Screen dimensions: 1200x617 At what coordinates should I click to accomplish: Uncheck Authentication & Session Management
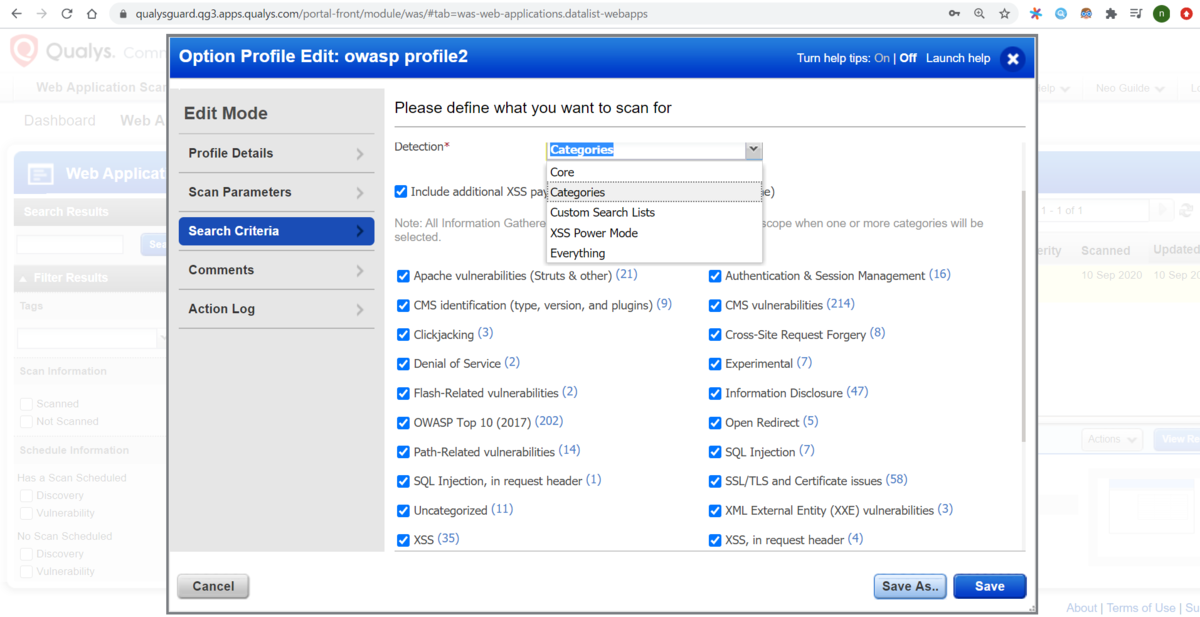pyautogui.click(x=715, y=276)
